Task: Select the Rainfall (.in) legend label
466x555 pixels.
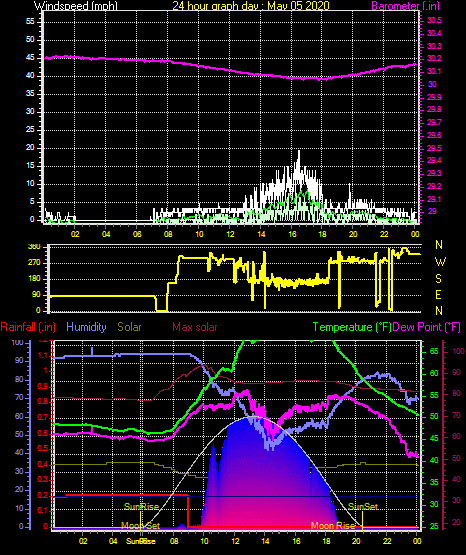Action: pos(28,327)
